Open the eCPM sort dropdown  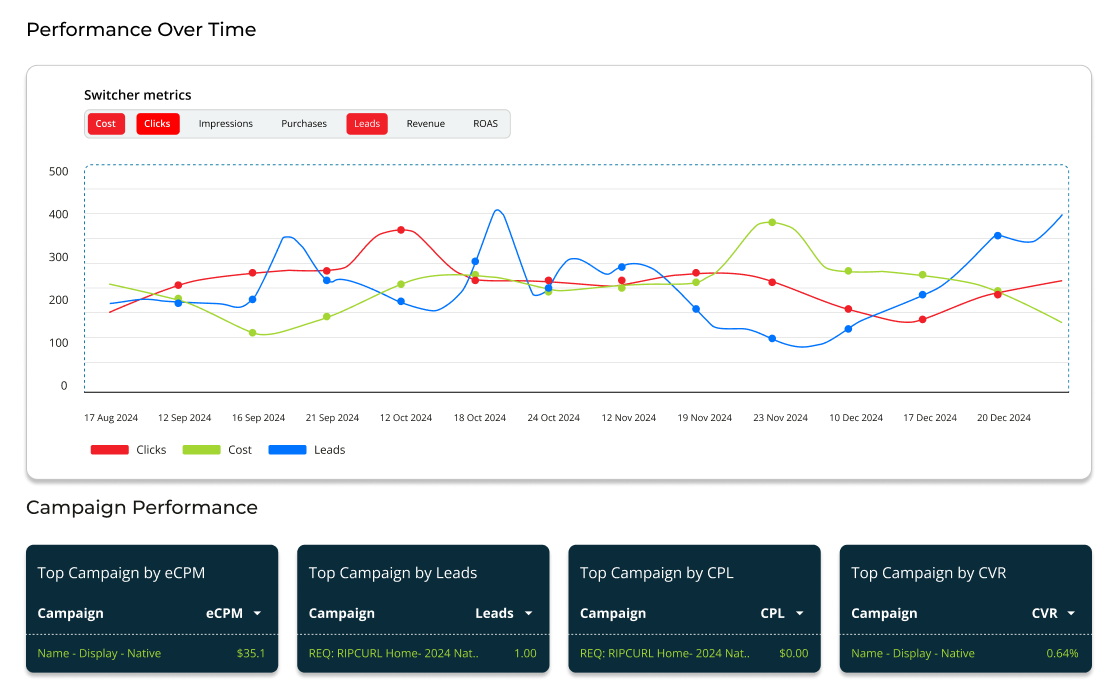tap(255, 613)
